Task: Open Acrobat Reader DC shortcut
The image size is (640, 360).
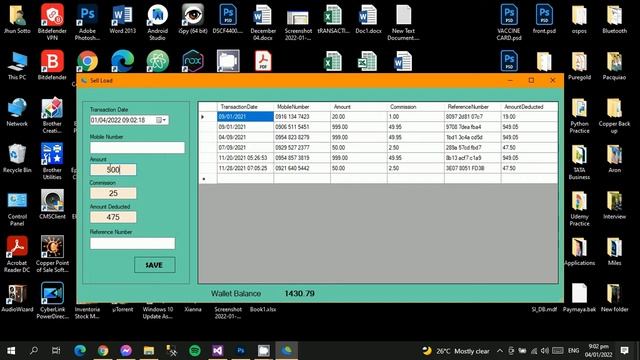Action: point(17,254)
